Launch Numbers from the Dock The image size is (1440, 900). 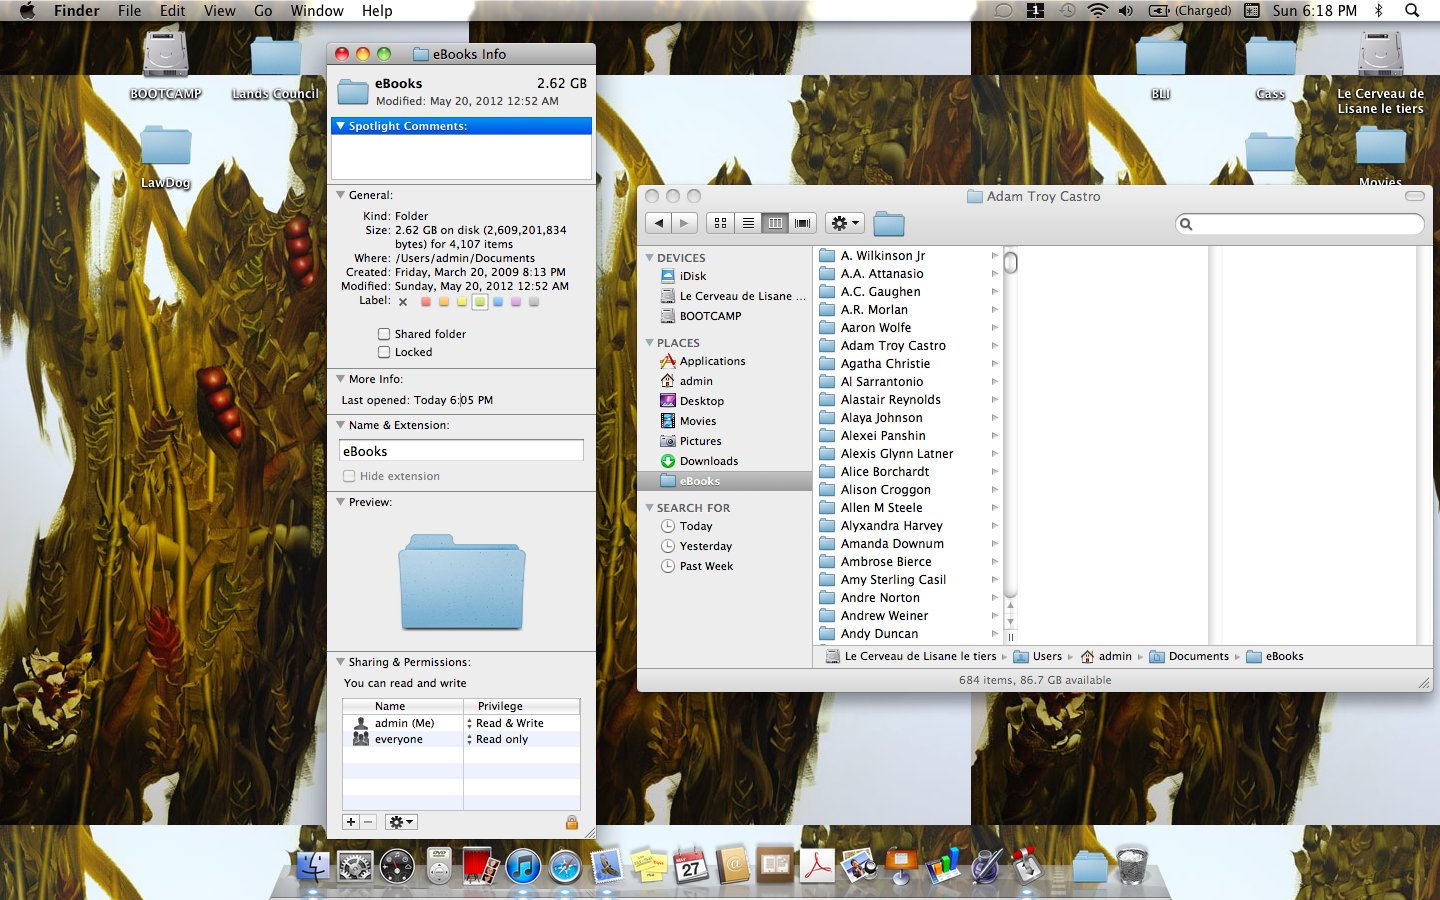pos(943,866)
